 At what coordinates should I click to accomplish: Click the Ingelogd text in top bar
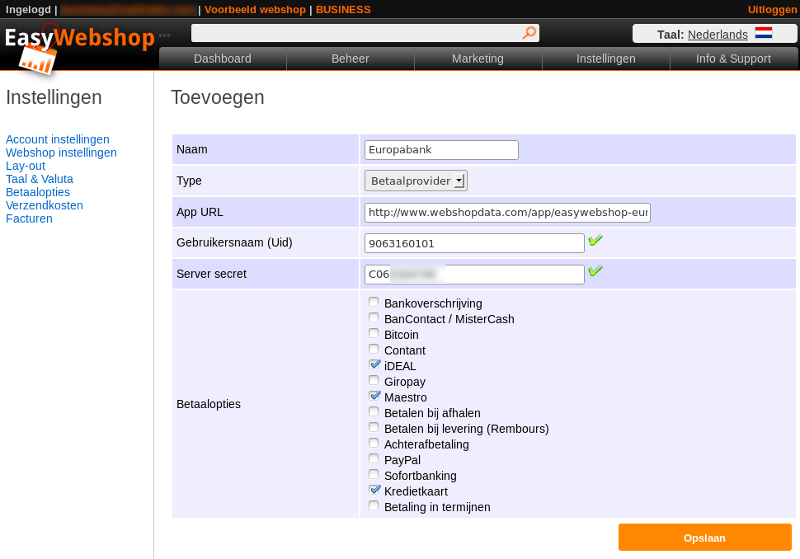point(28,10)
